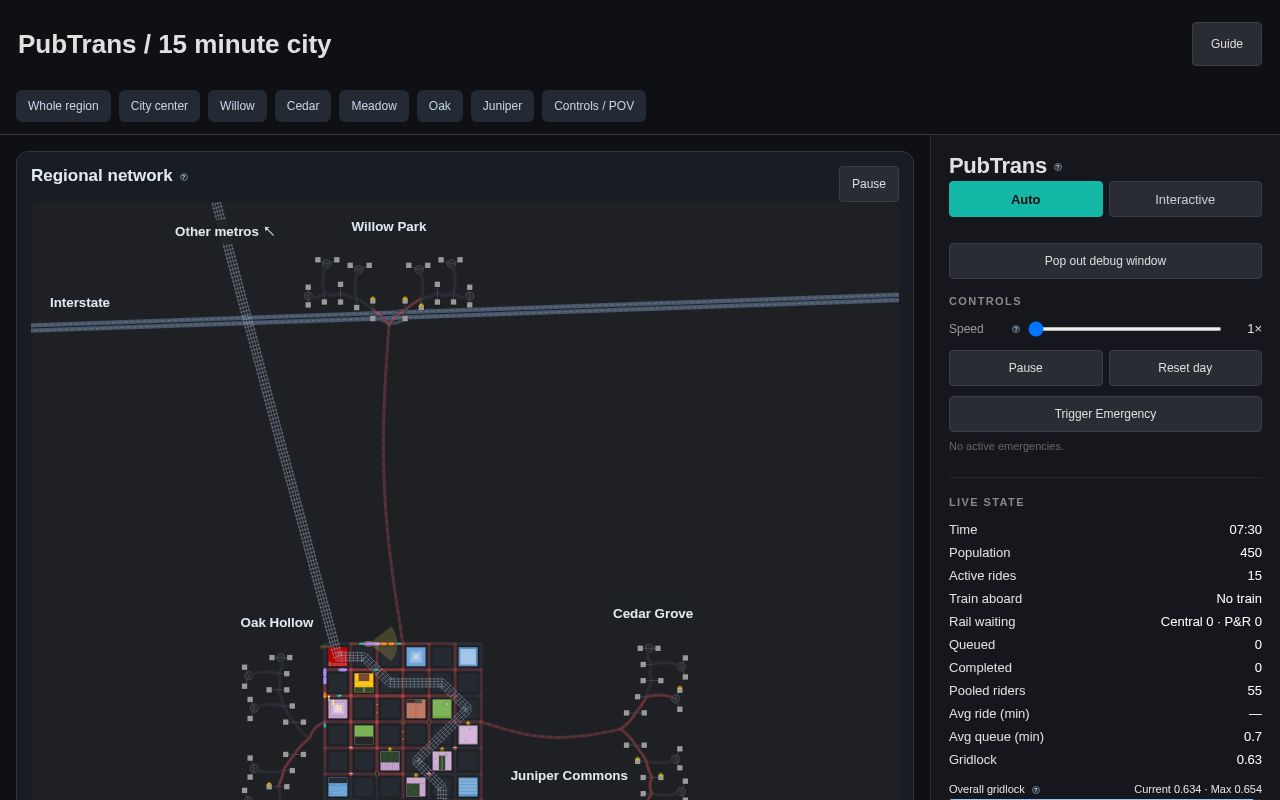Trigger an emergency
Image resolution: width=1280 pixels, height=800 pixels.
point(1105,414)
